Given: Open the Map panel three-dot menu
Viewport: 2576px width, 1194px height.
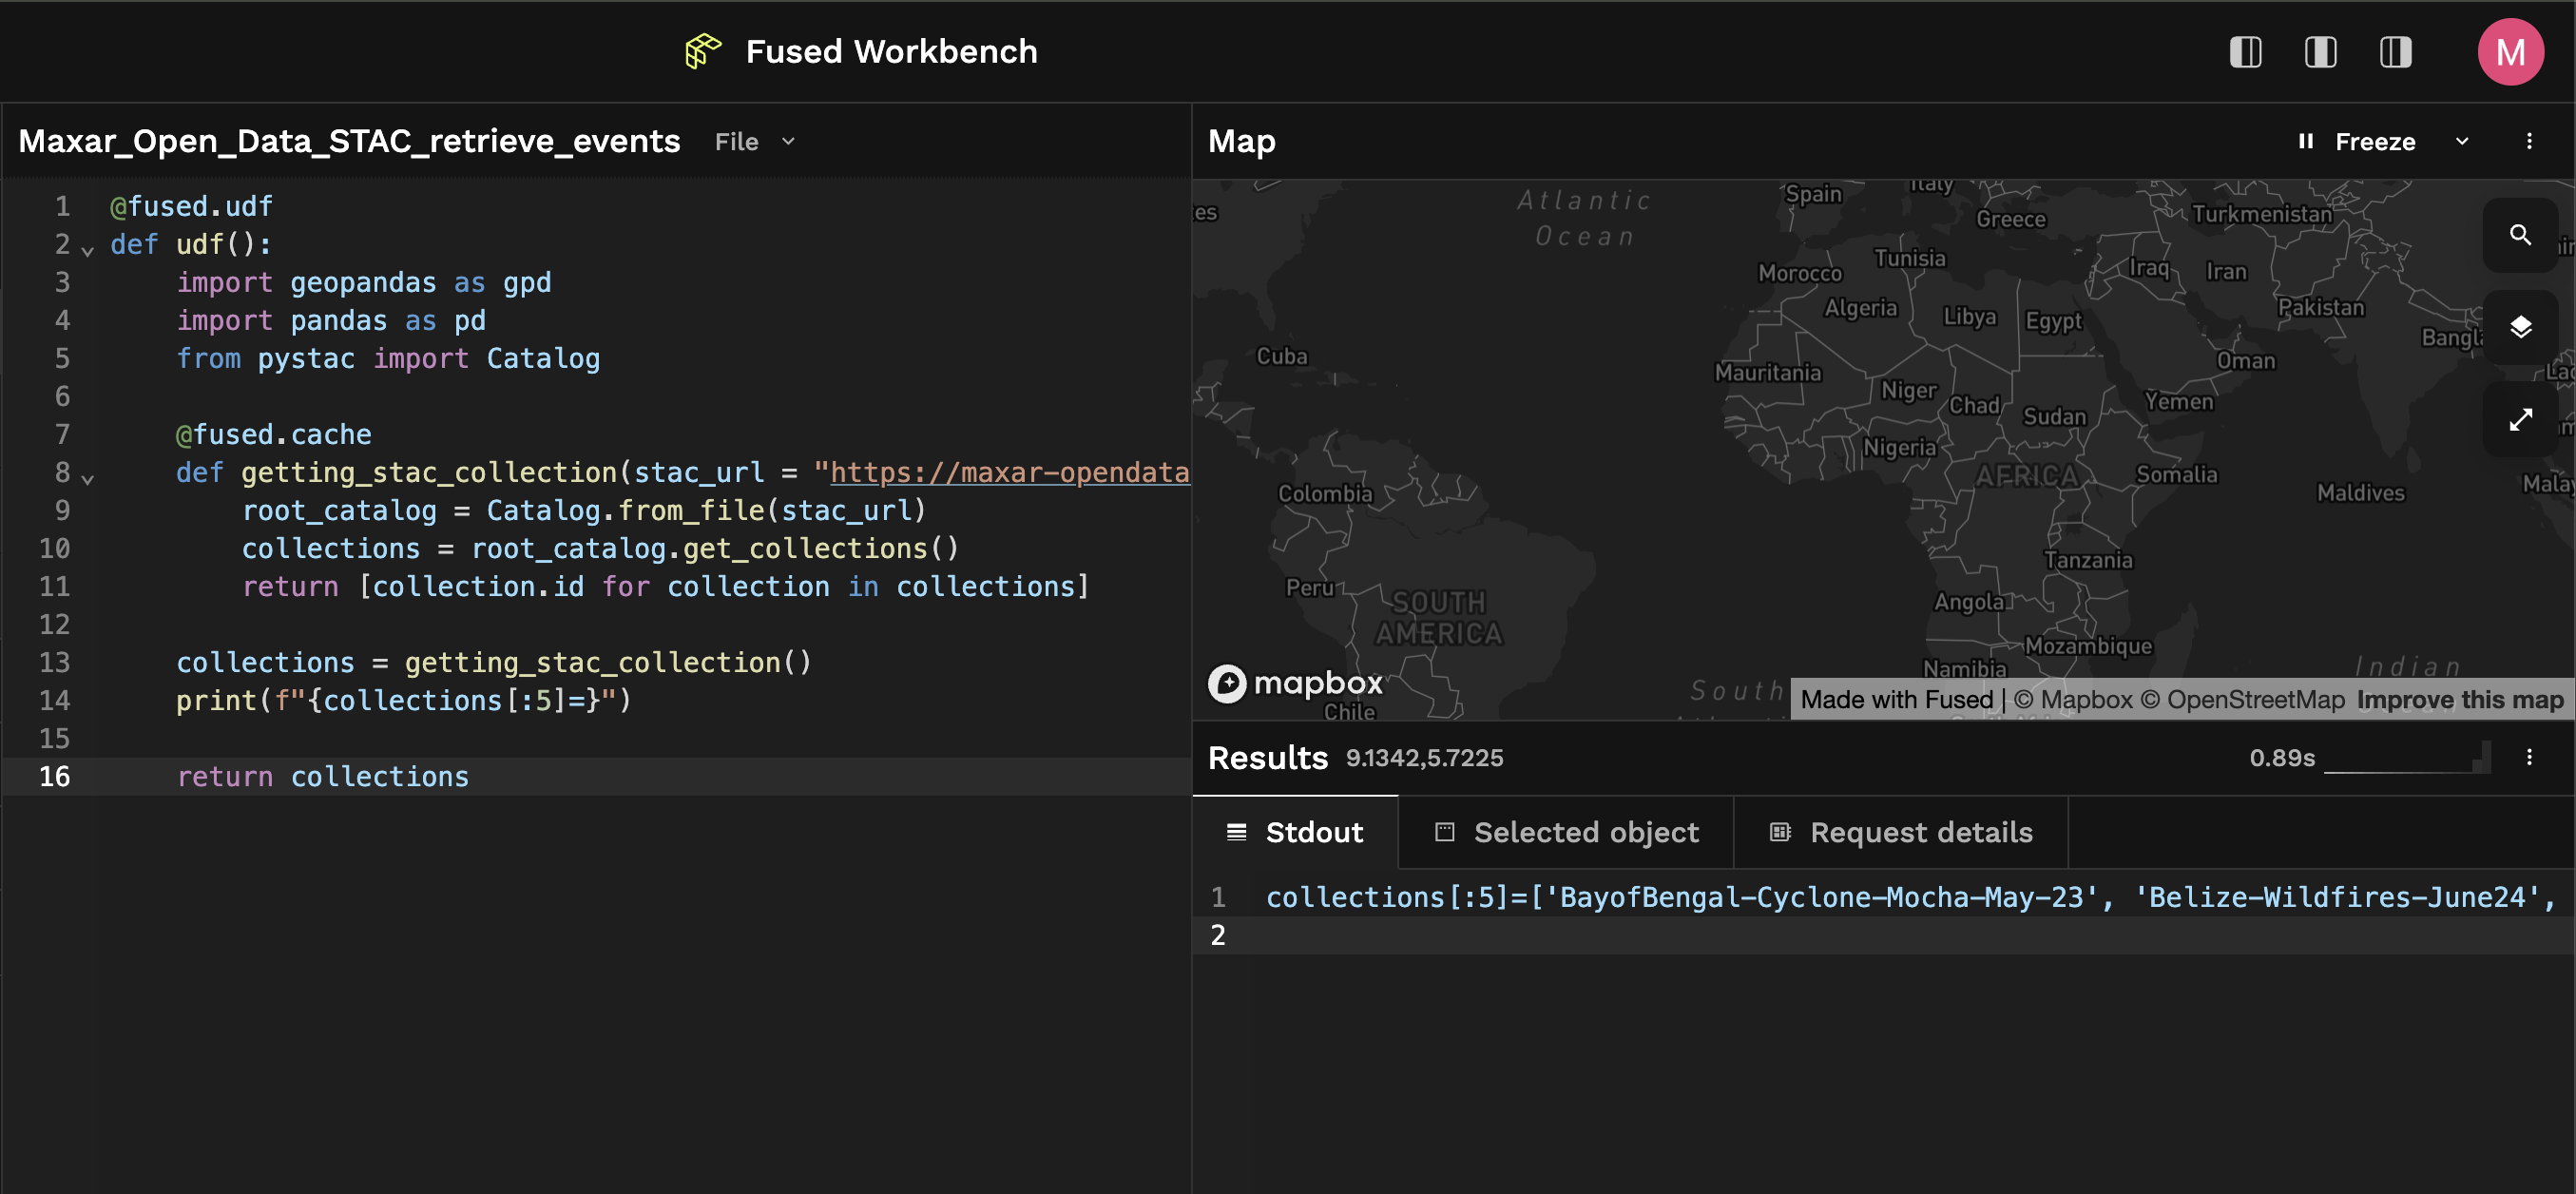Looking at the screenshot, I should coord(2529,141).
